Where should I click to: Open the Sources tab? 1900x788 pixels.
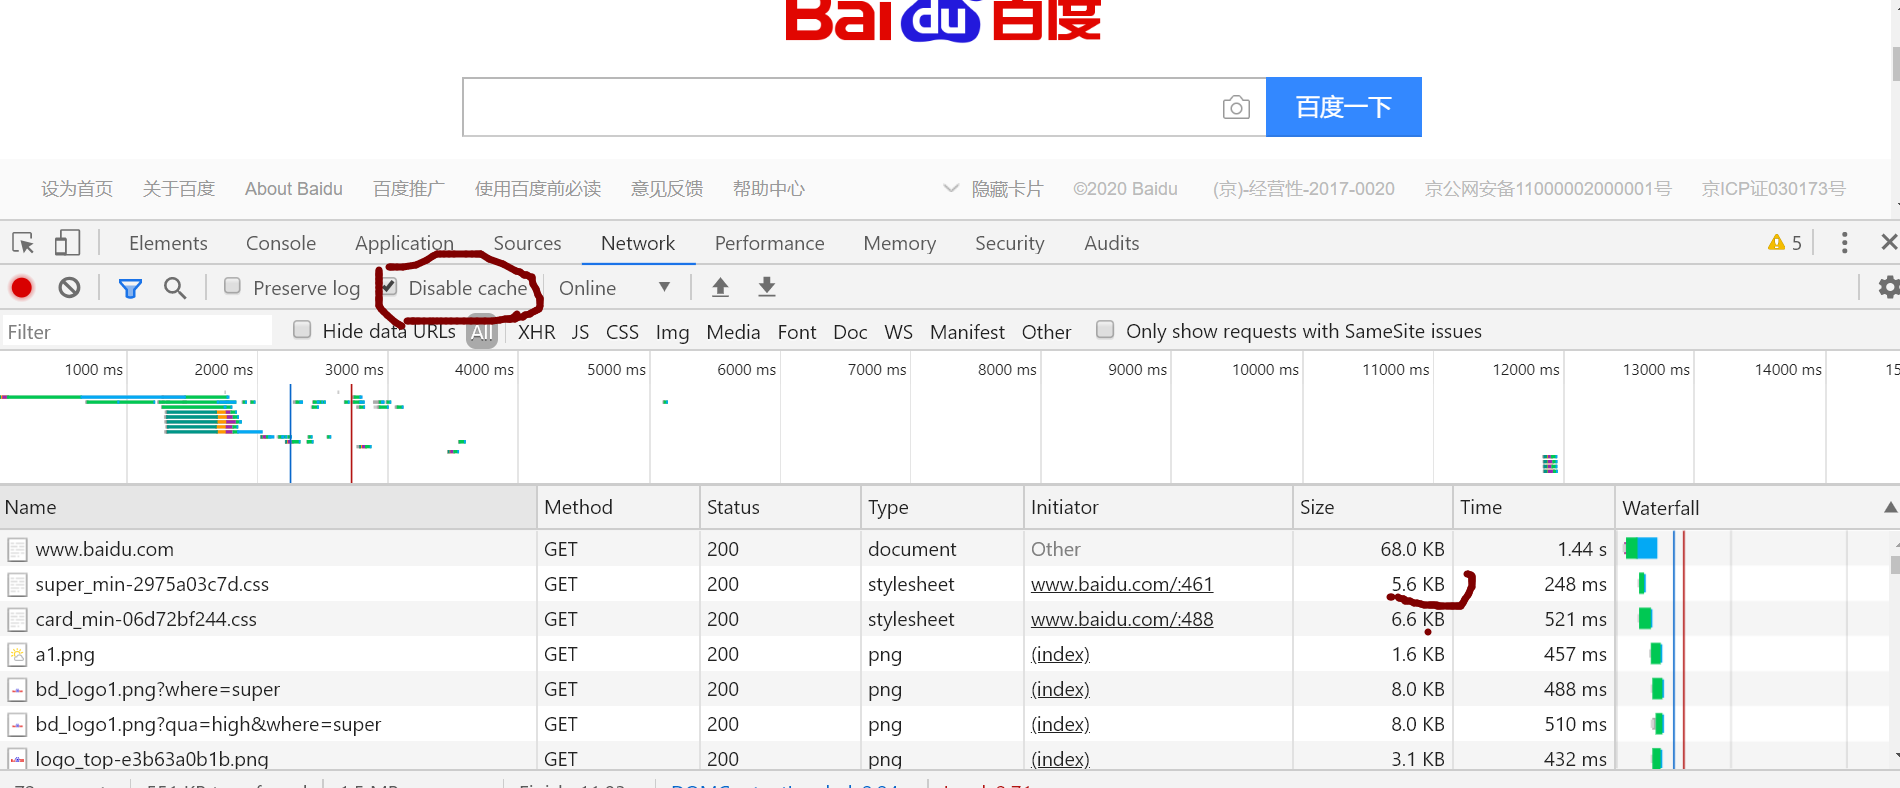[527, 243]
